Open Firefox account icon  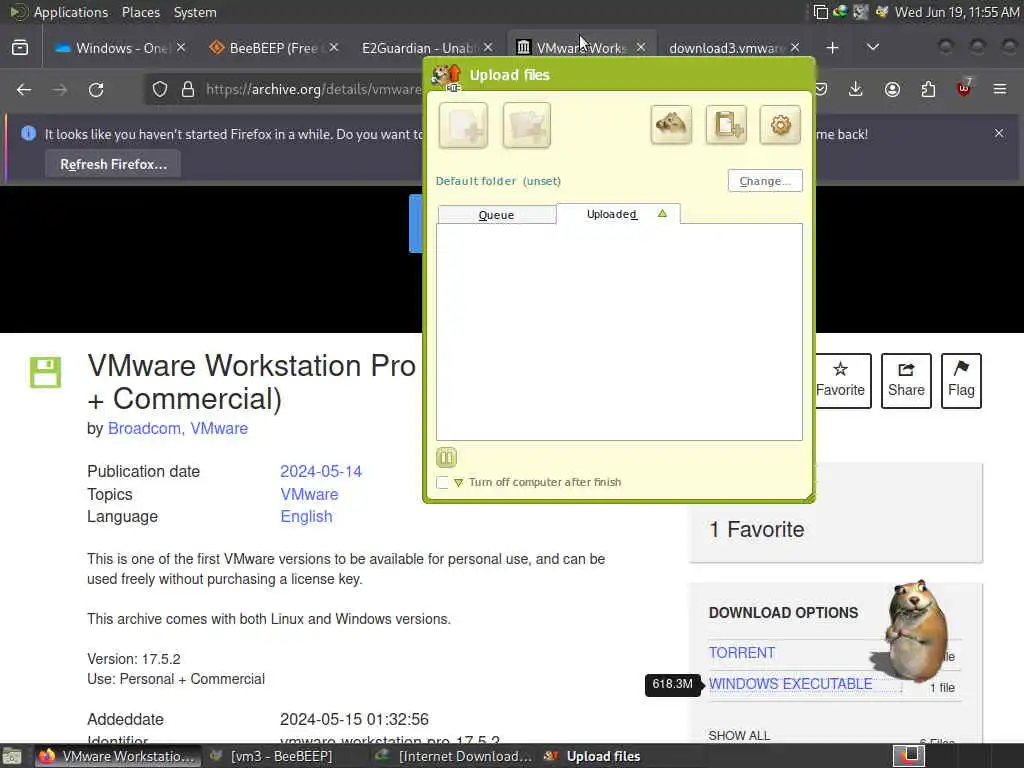892,89
